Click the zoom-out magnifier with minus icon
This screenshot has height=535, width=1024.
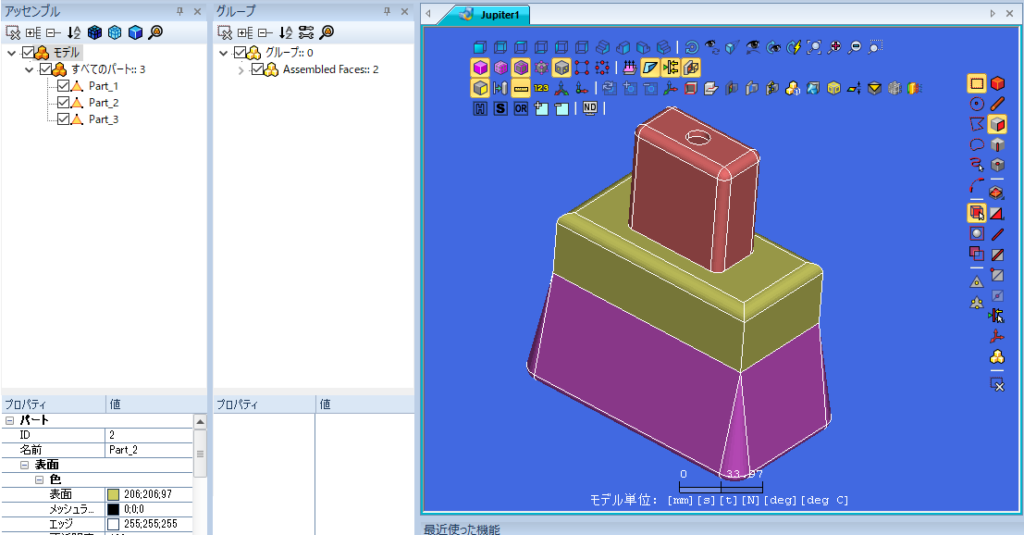(854, 47)
